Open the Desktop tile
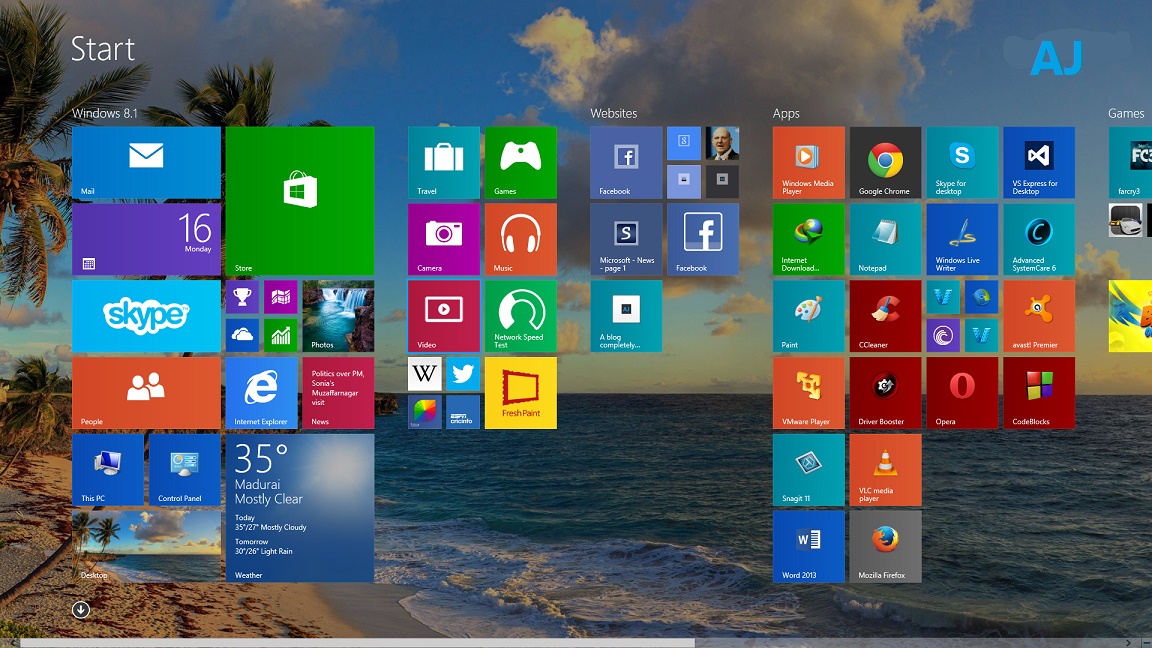Image resolution: width=1152 pixels, height=648 pixels. (146, 547)
